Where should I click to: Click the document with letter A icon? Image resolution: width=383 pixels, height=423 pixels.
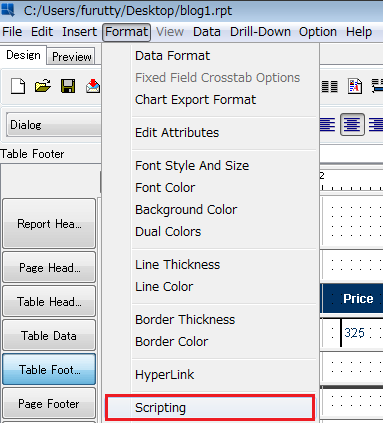tap(355, 86)
